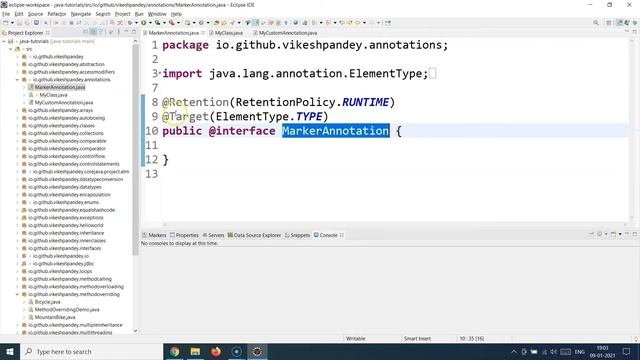
Task: Expand the io.github.vikeshpandey.arrays package
Action: pyautogui.click(x=18, y=110)
